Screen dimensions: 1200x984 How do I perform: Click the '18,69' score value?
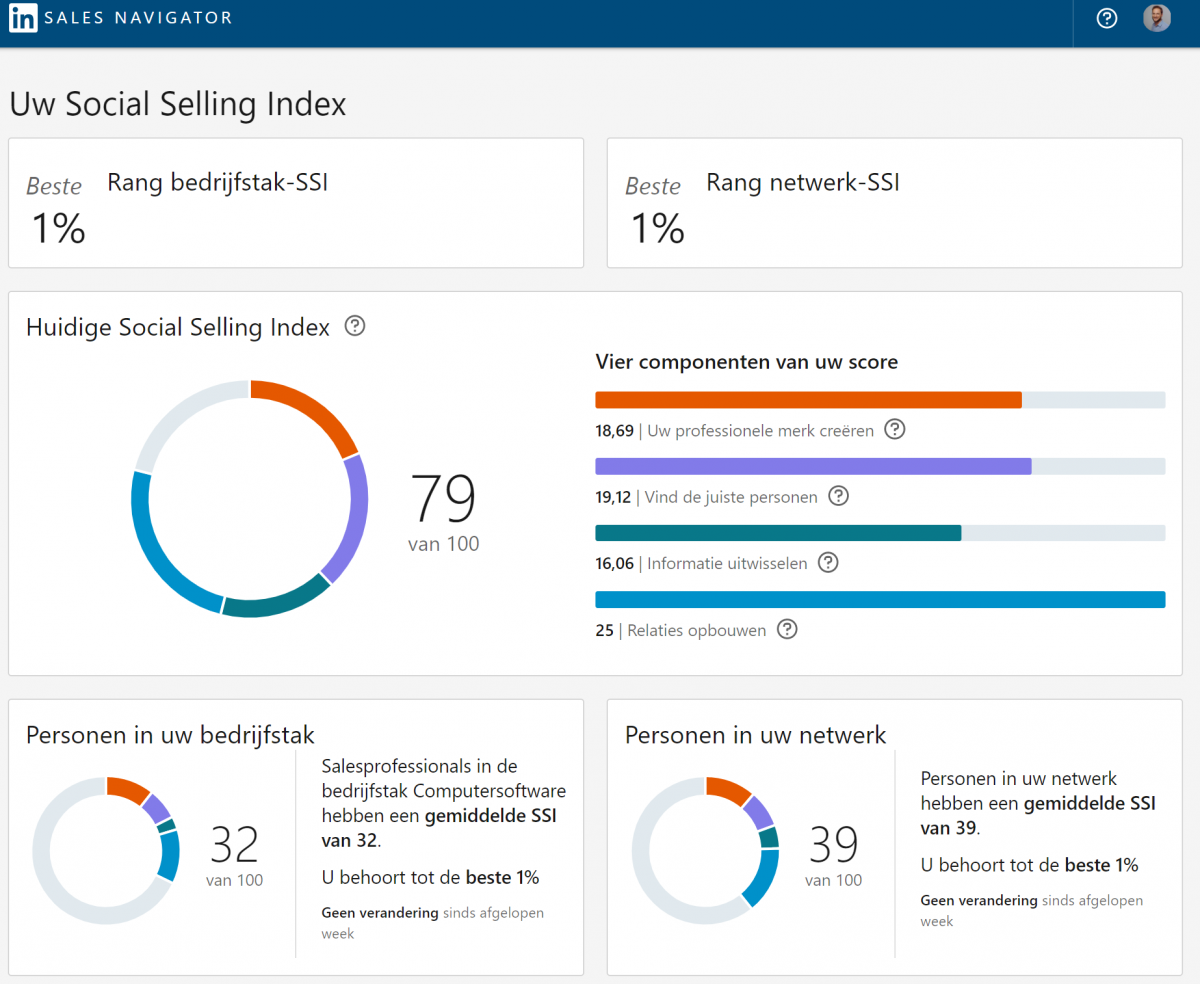click(614, 431)
